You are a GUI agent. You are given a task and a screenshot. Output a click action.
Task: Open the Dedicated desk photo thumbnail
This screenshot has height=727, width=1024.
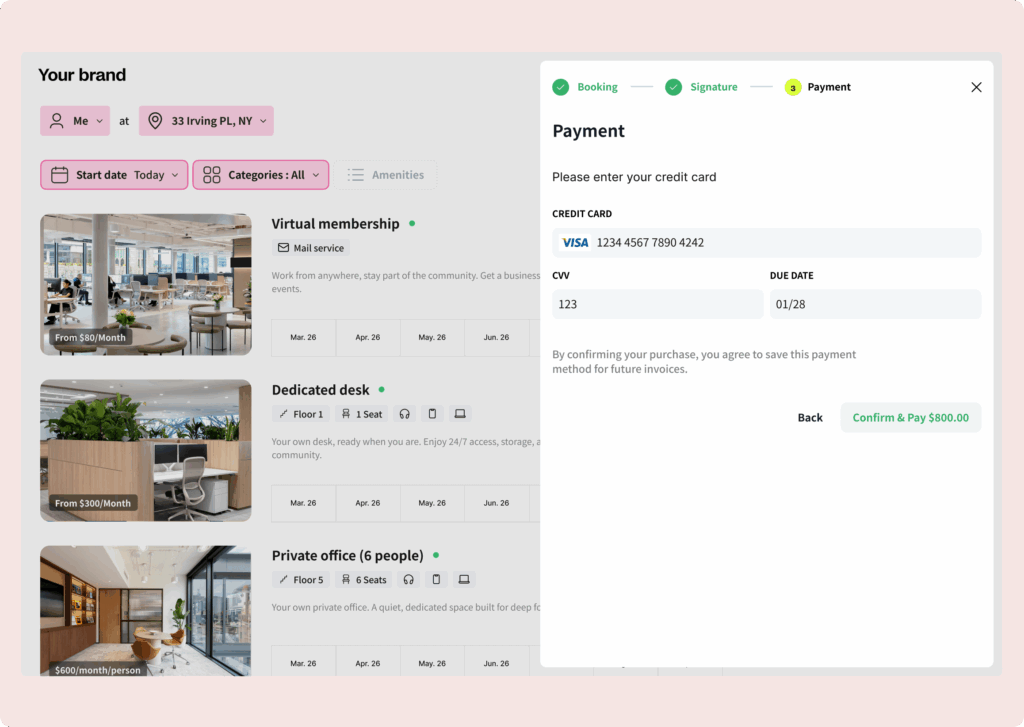tap(146, 451)
